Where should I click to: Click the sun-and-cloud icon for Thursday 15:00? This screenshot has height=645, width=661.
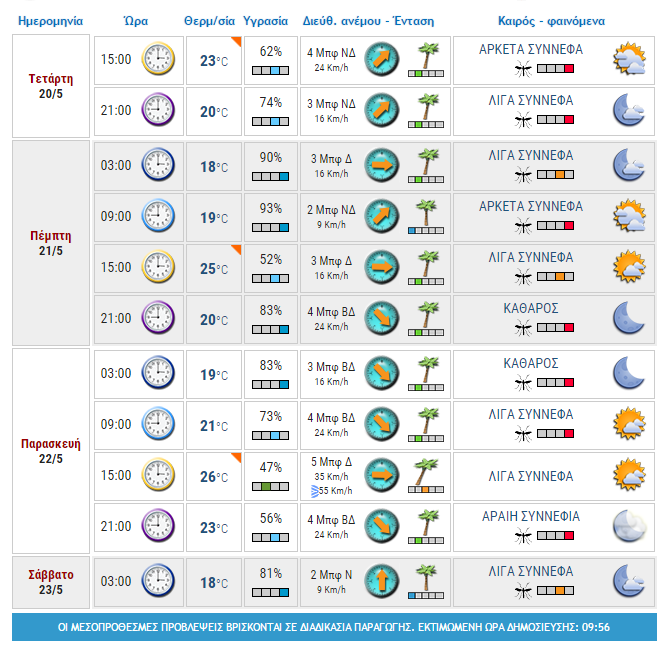click(629, 267)
